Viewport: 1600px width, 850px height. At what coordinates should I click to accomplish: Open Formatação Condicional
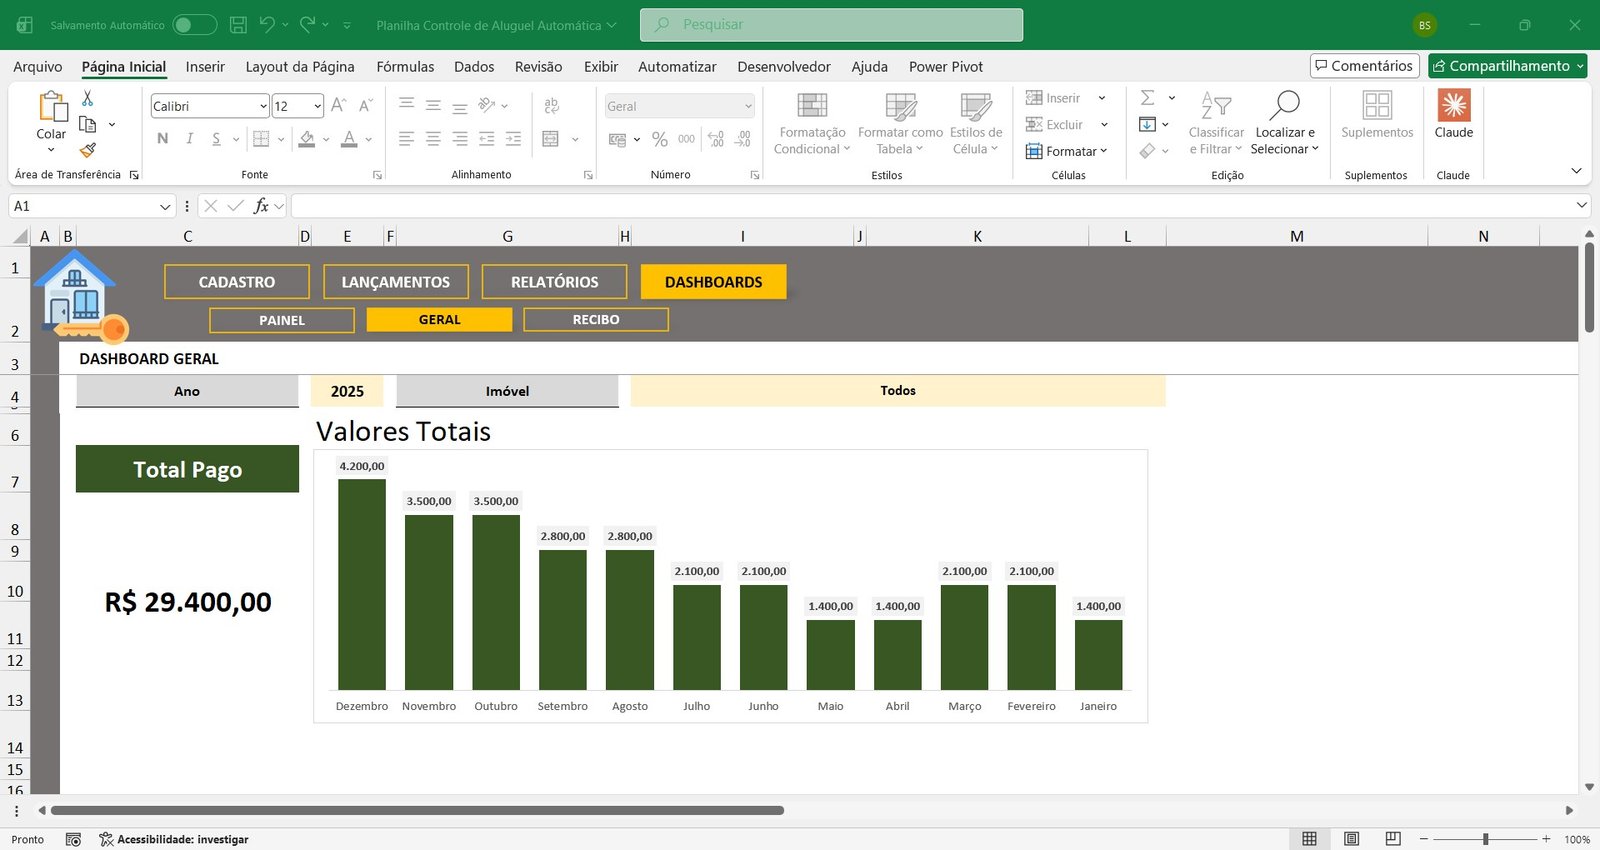pyautogui.click(x=812, y=124)
